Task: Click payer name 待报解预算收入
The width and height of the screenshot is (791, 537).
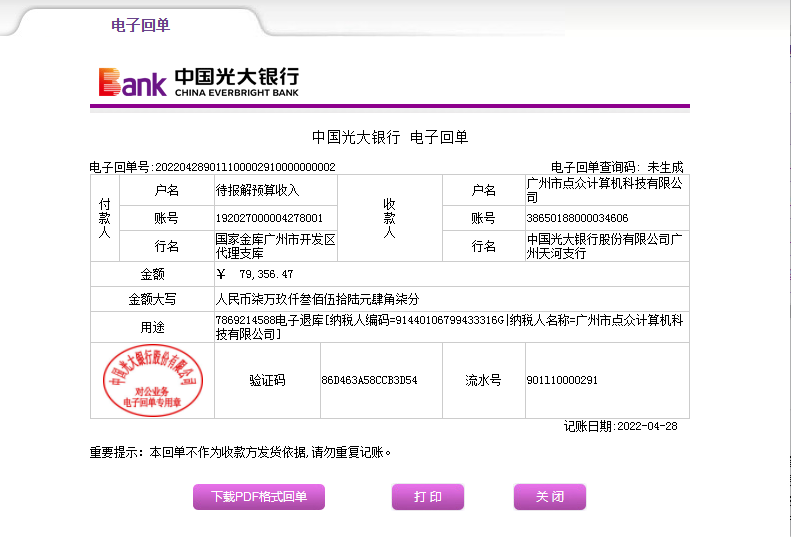Action: point(257,190)
